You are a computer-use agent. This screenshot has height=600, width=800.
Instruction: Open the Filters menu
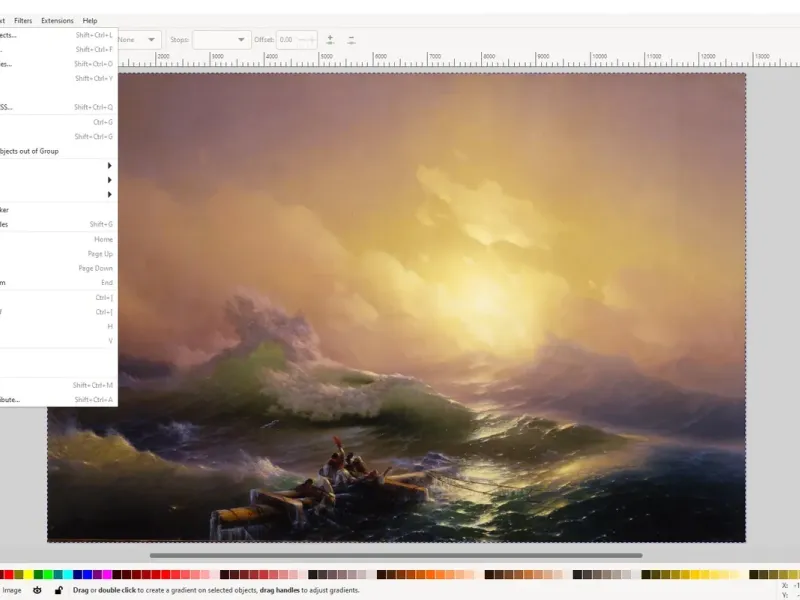[x=23, y=21]
